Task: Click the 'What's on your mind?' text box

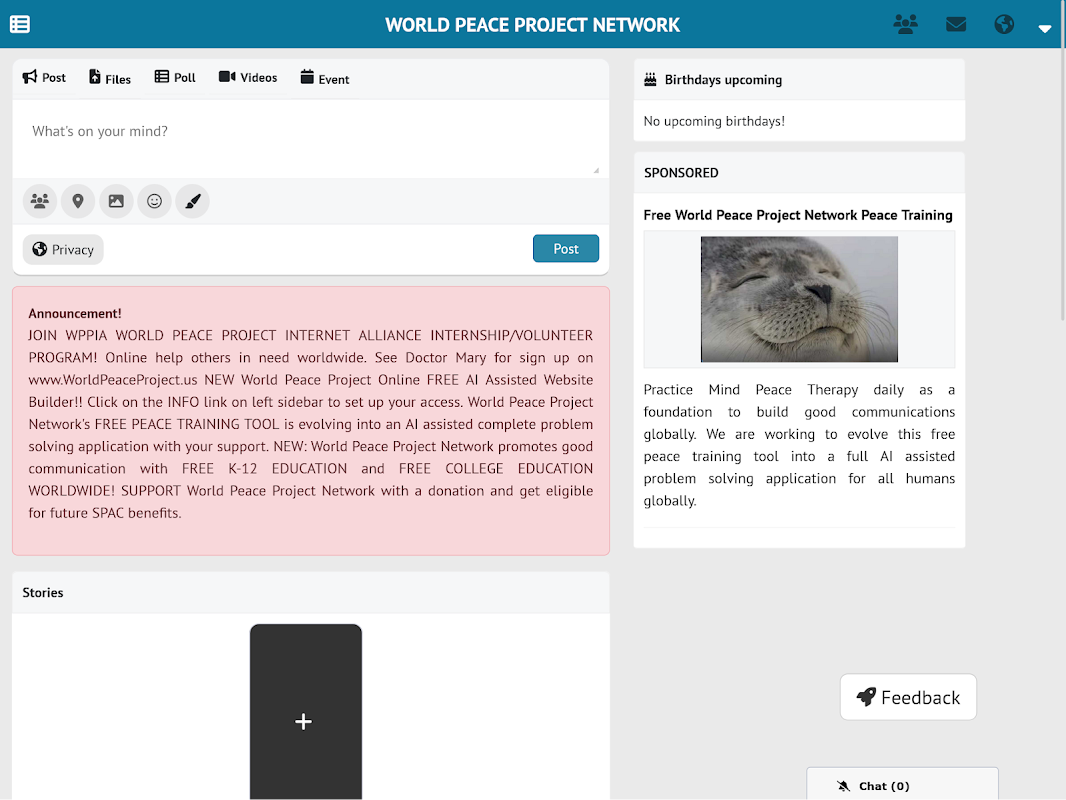Action: (311, 139)
